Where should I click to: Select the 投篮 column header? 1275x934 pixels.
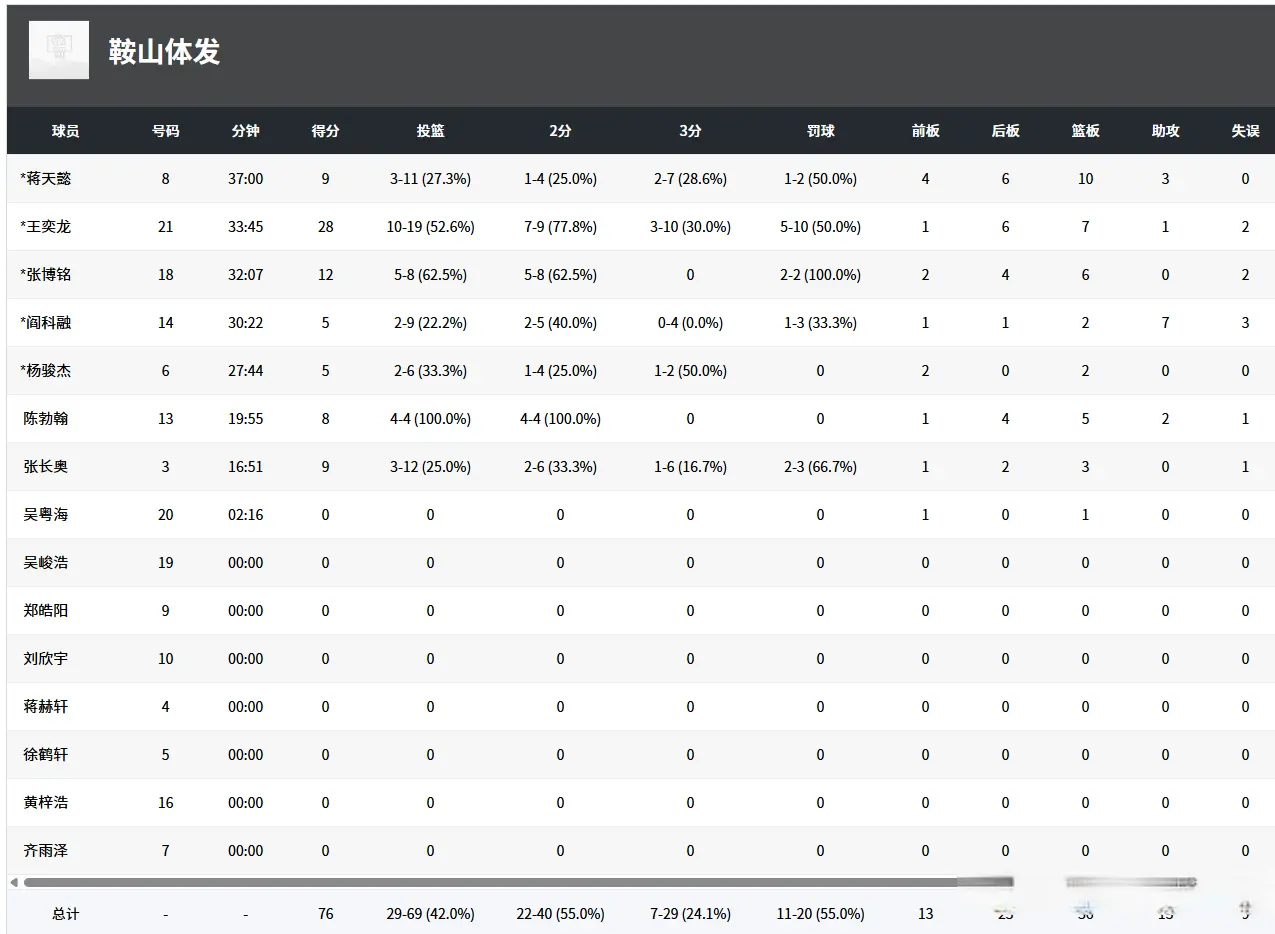pyautogui.click(x=430, y=131)
